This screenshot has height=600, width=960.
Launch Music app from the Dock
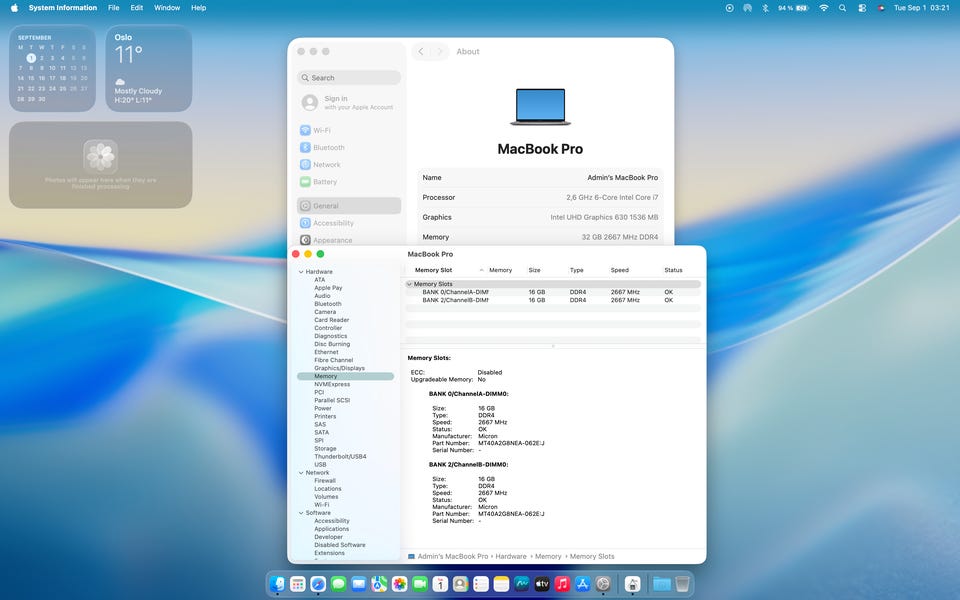click(562, 584)
